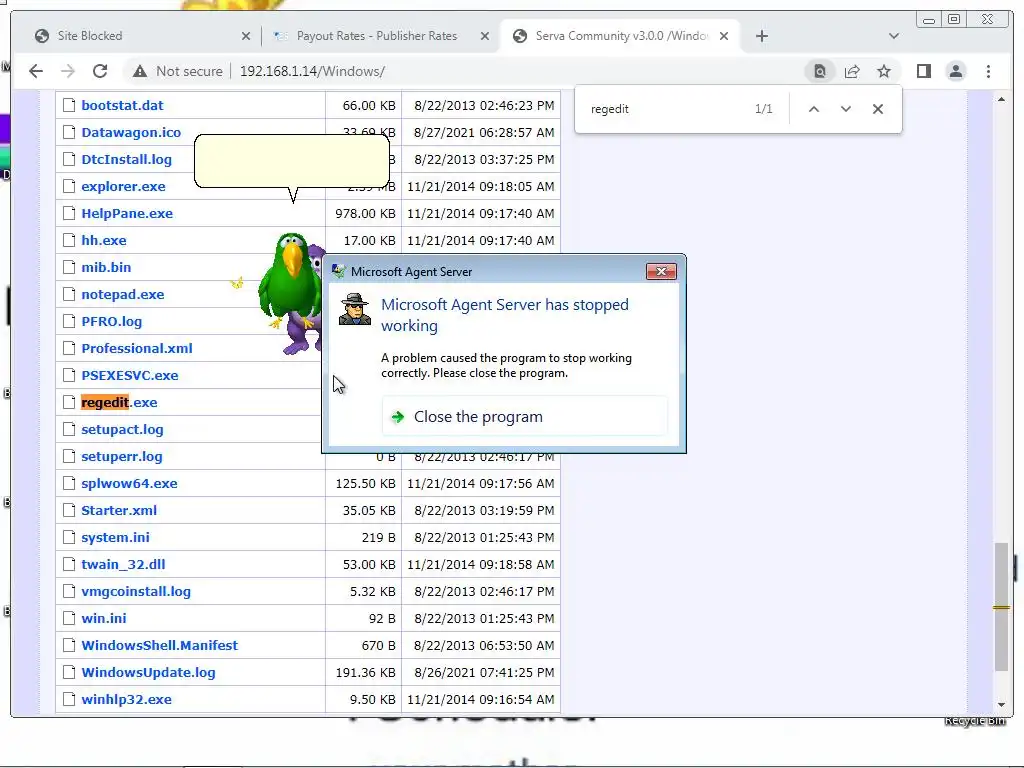Switch to the Payout Rates - Publisher Rates tab
The height and width of the screenshot is (768, 1024).
coord(381,36)
